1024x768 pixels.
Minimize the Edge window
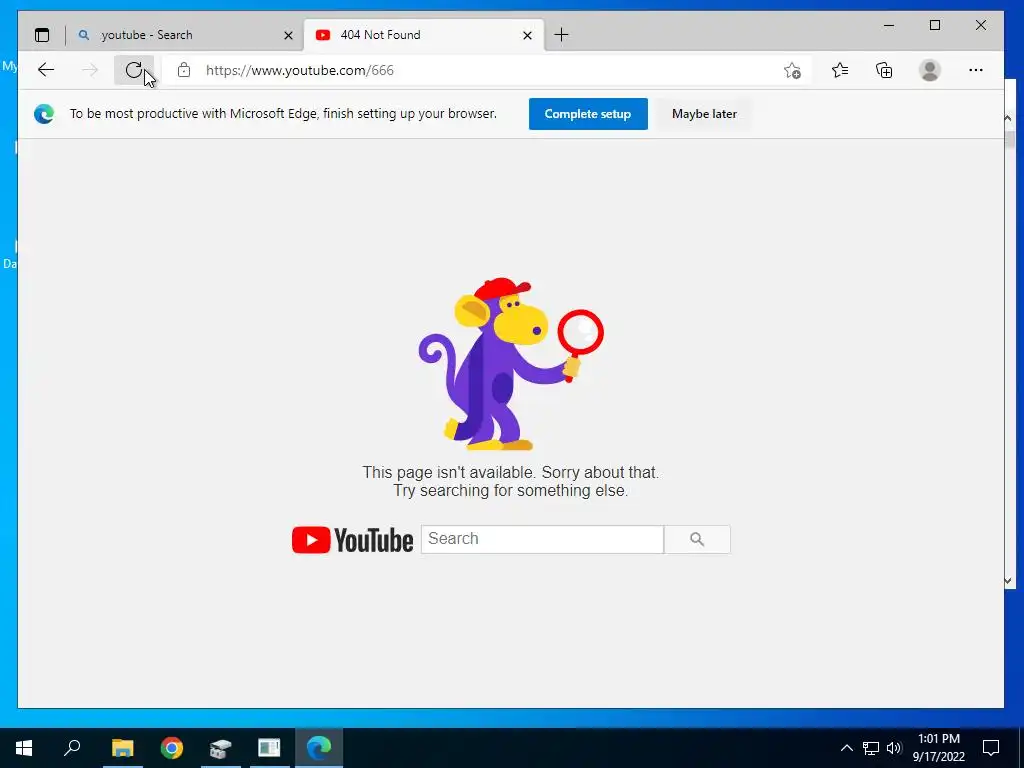tap(889, 25)
